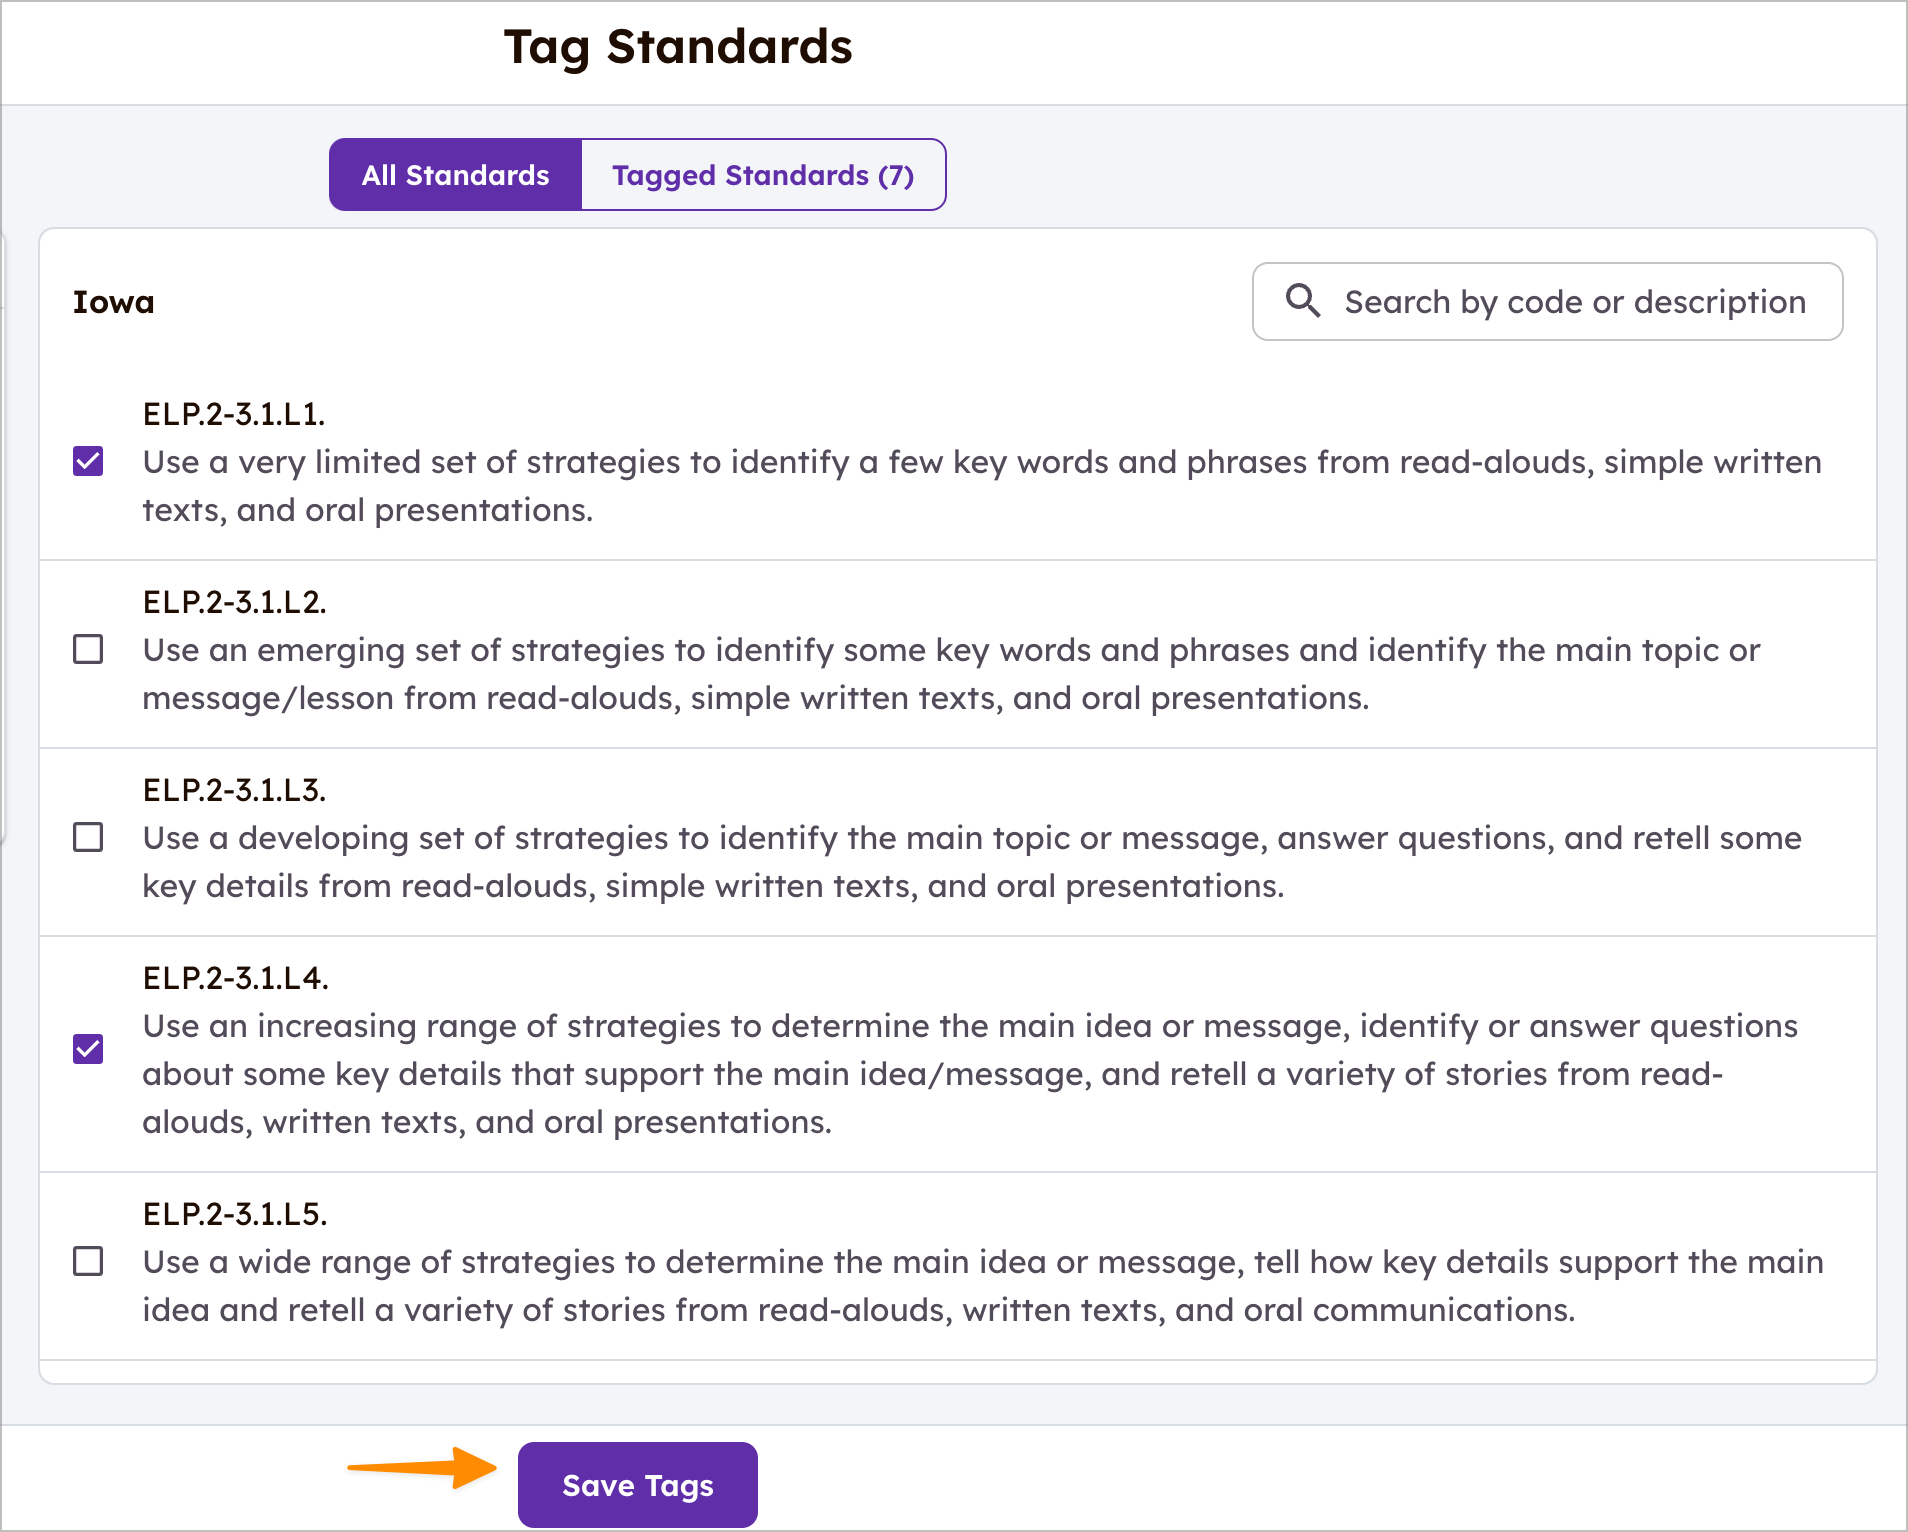The image size is (1908, 1532).
Task: Focus the search by code or description field
Action: 1574,302
